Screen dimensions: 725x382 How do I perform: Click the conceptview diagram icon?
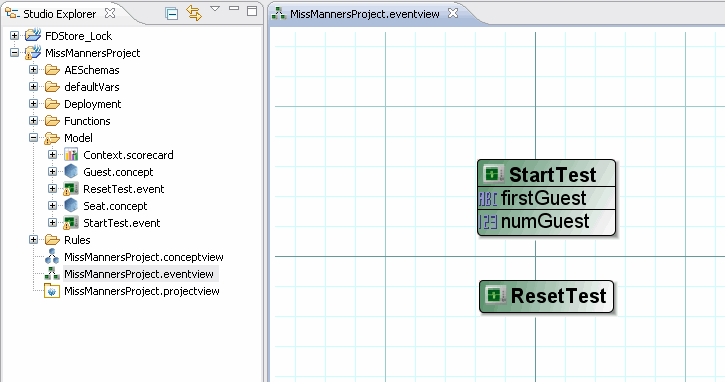[52, 257]
